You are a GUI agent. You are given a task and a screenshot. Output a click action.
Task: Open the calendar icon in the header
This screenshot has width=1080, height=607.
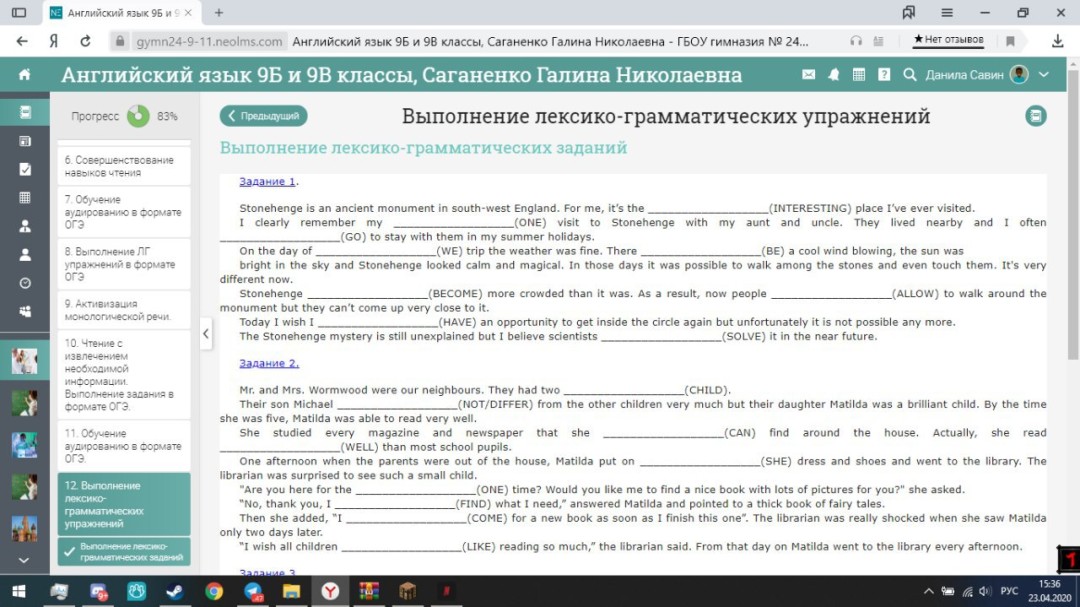click(x=859, y=75)
